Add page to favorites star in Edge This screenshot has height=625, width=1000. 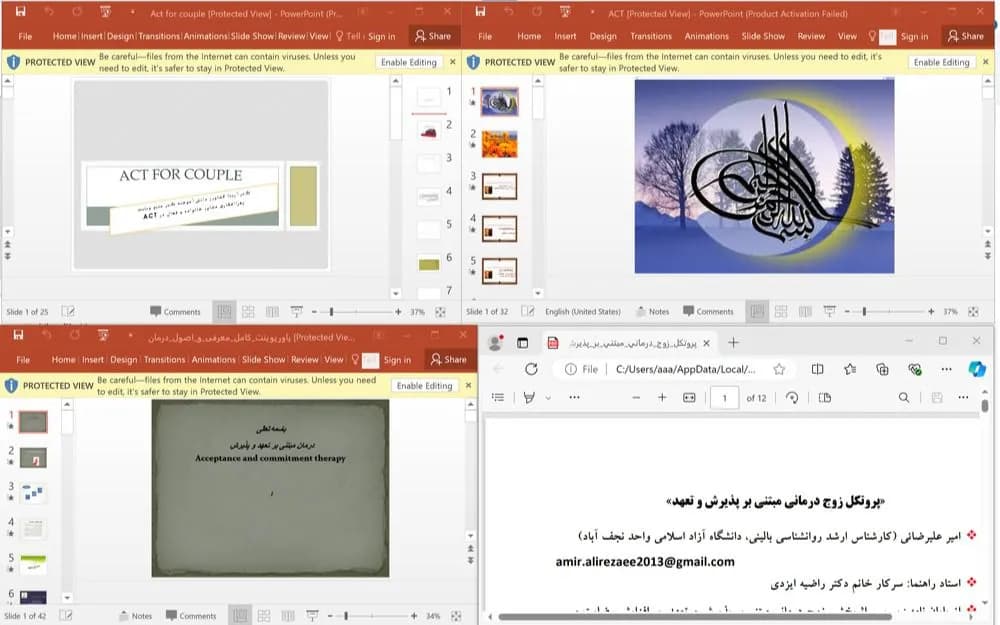779,369
